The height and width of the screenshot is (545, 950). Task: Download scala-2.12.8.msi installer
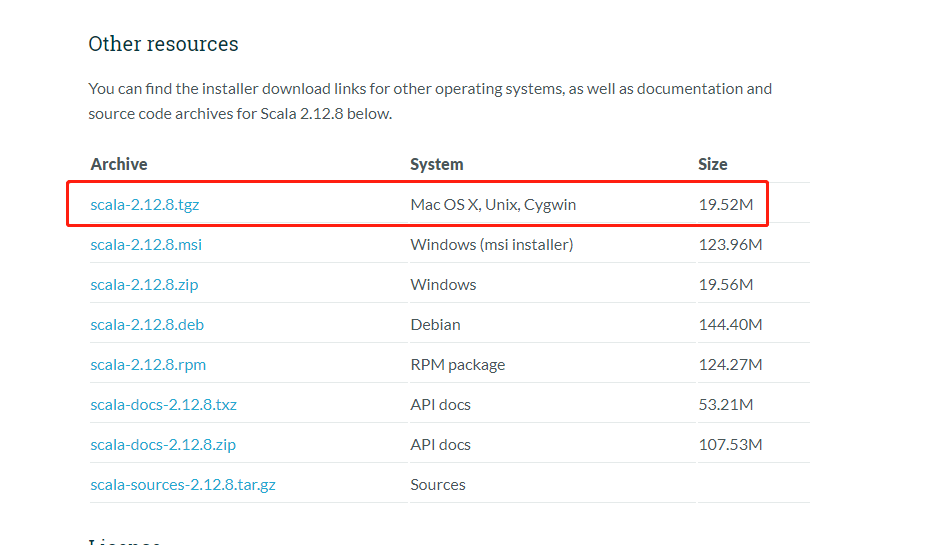click(x=146, y=245)
